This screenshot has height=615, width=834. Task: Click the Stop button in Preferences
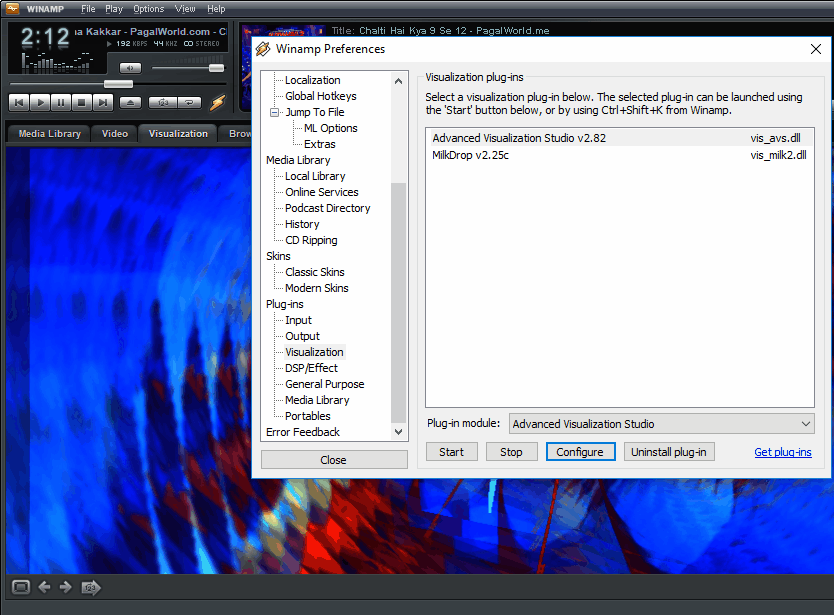[x=511, y=452]
